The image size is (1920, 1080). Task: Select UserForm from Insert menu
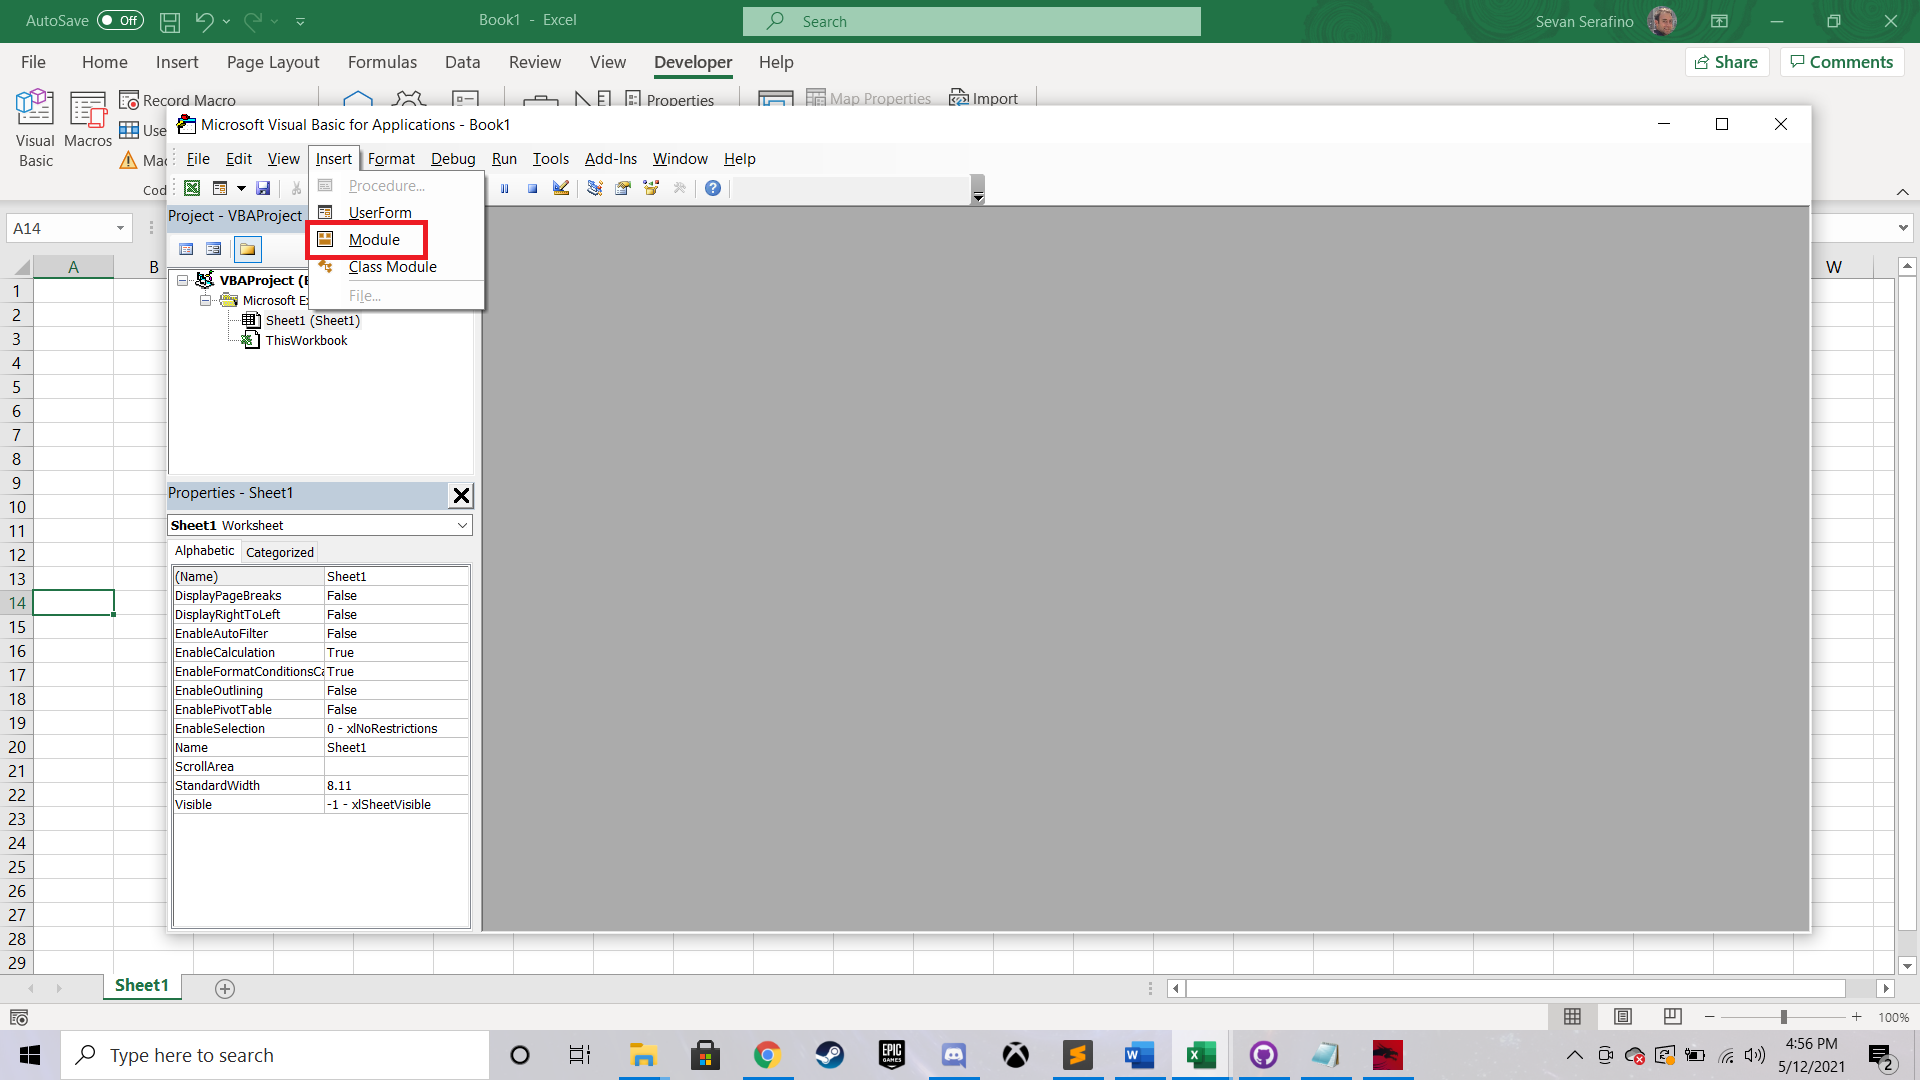click(378, 212)
